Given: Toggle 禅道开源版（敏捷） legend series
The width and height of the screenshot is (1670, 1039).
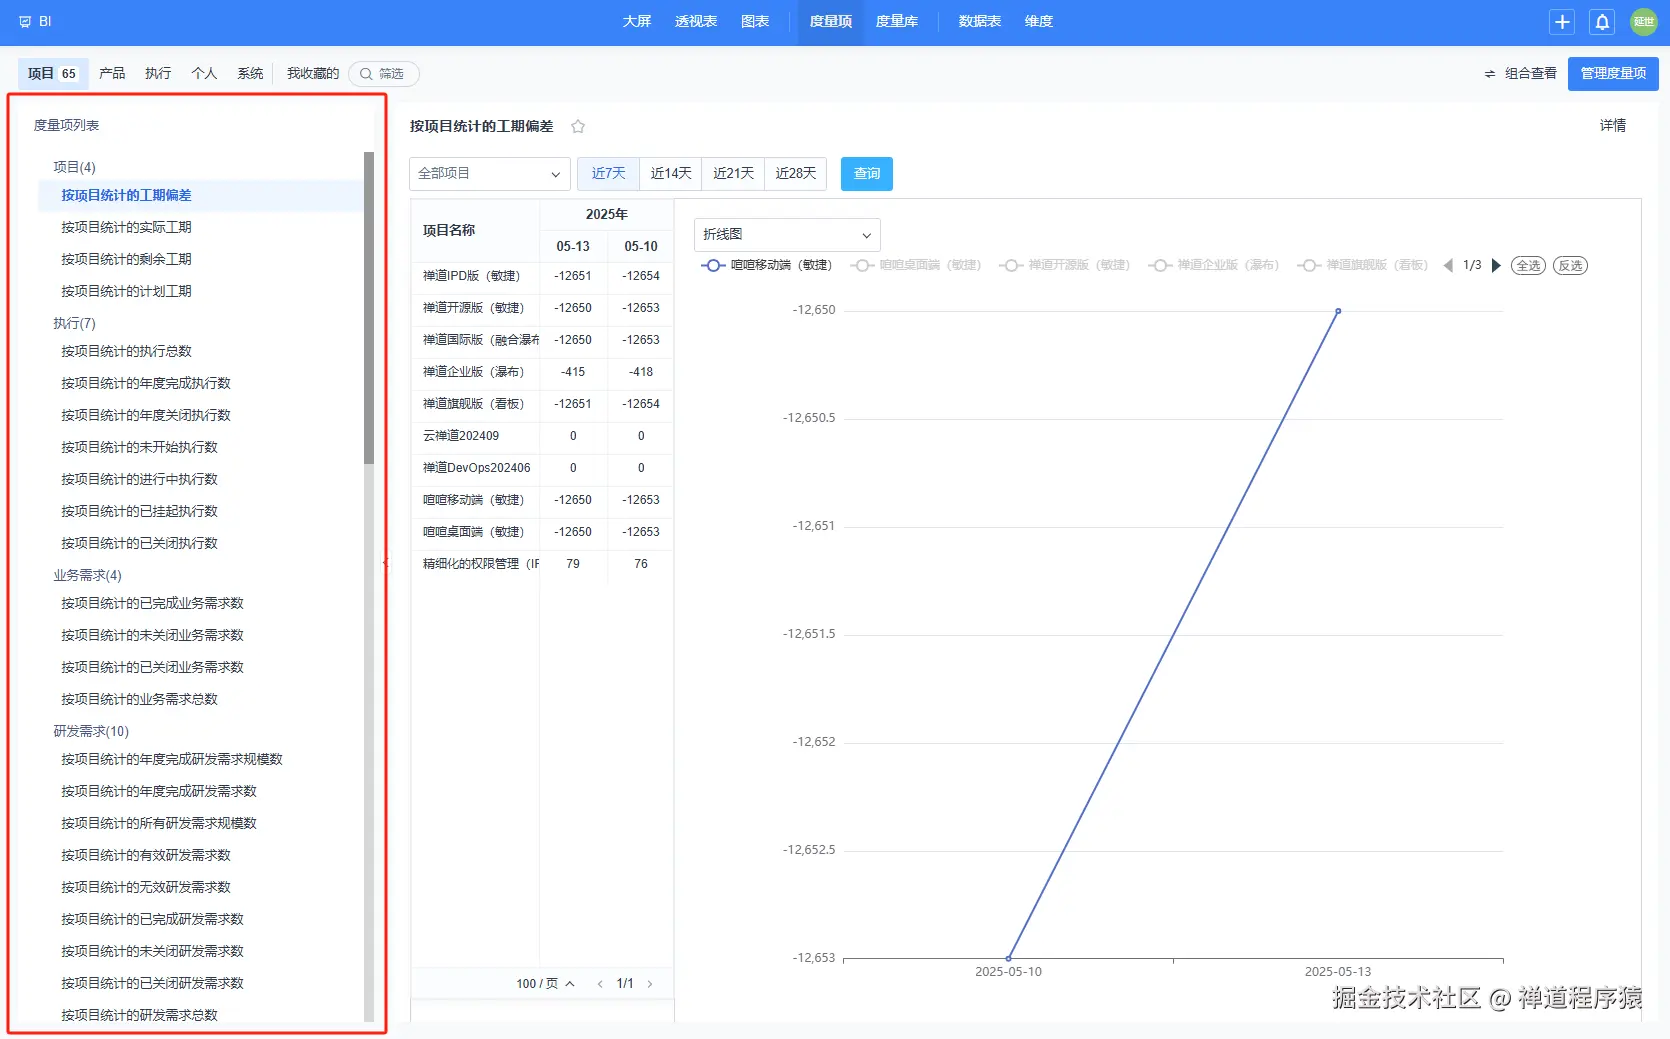Looking at the screenshot, I should tap(1065, 265).
